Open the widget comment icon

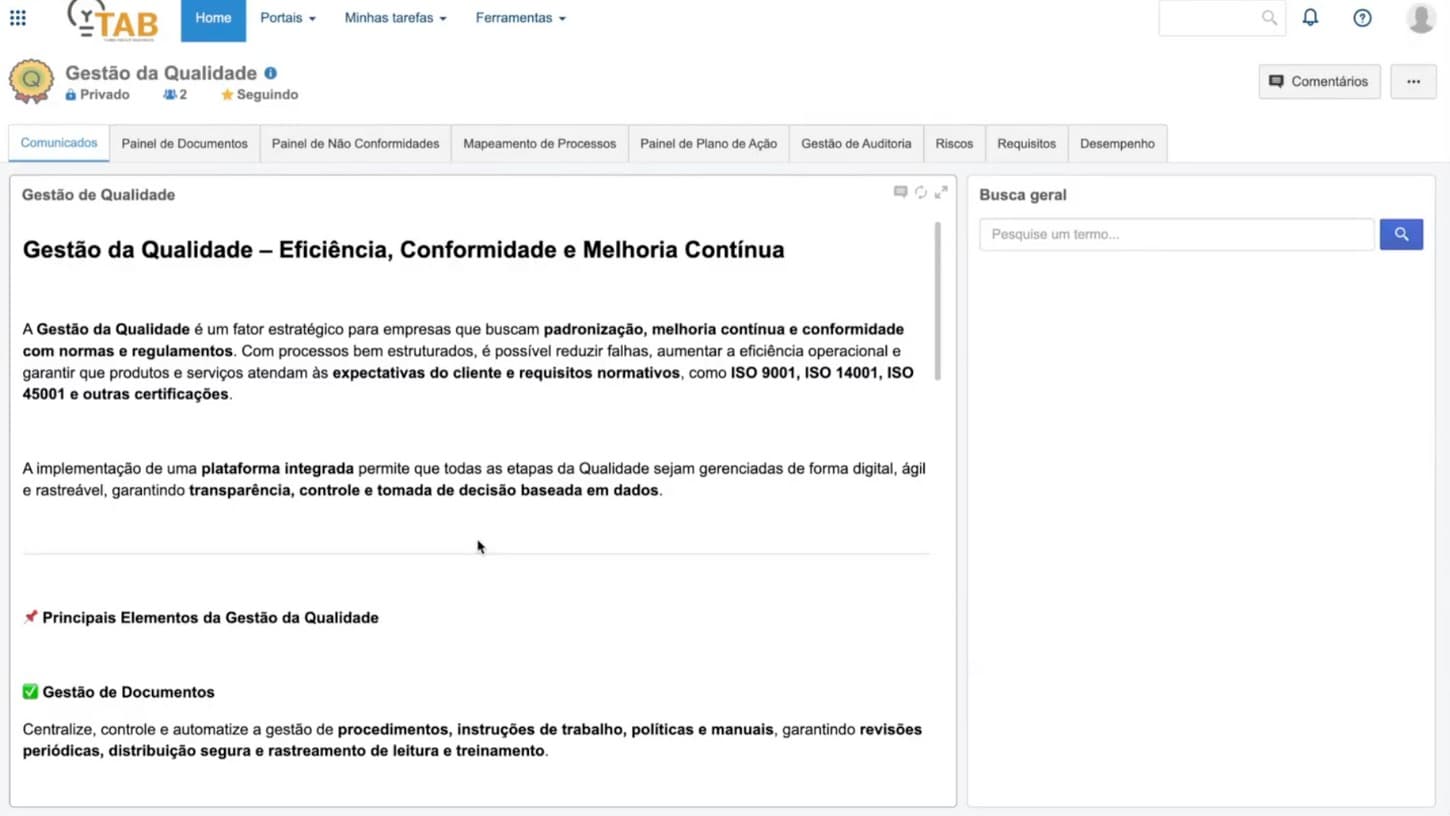click(x=900, y=192)
